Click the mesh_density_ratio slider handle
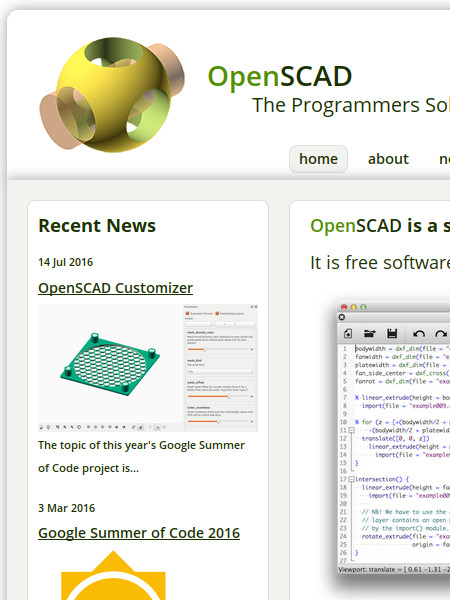 tap(205, 349)
